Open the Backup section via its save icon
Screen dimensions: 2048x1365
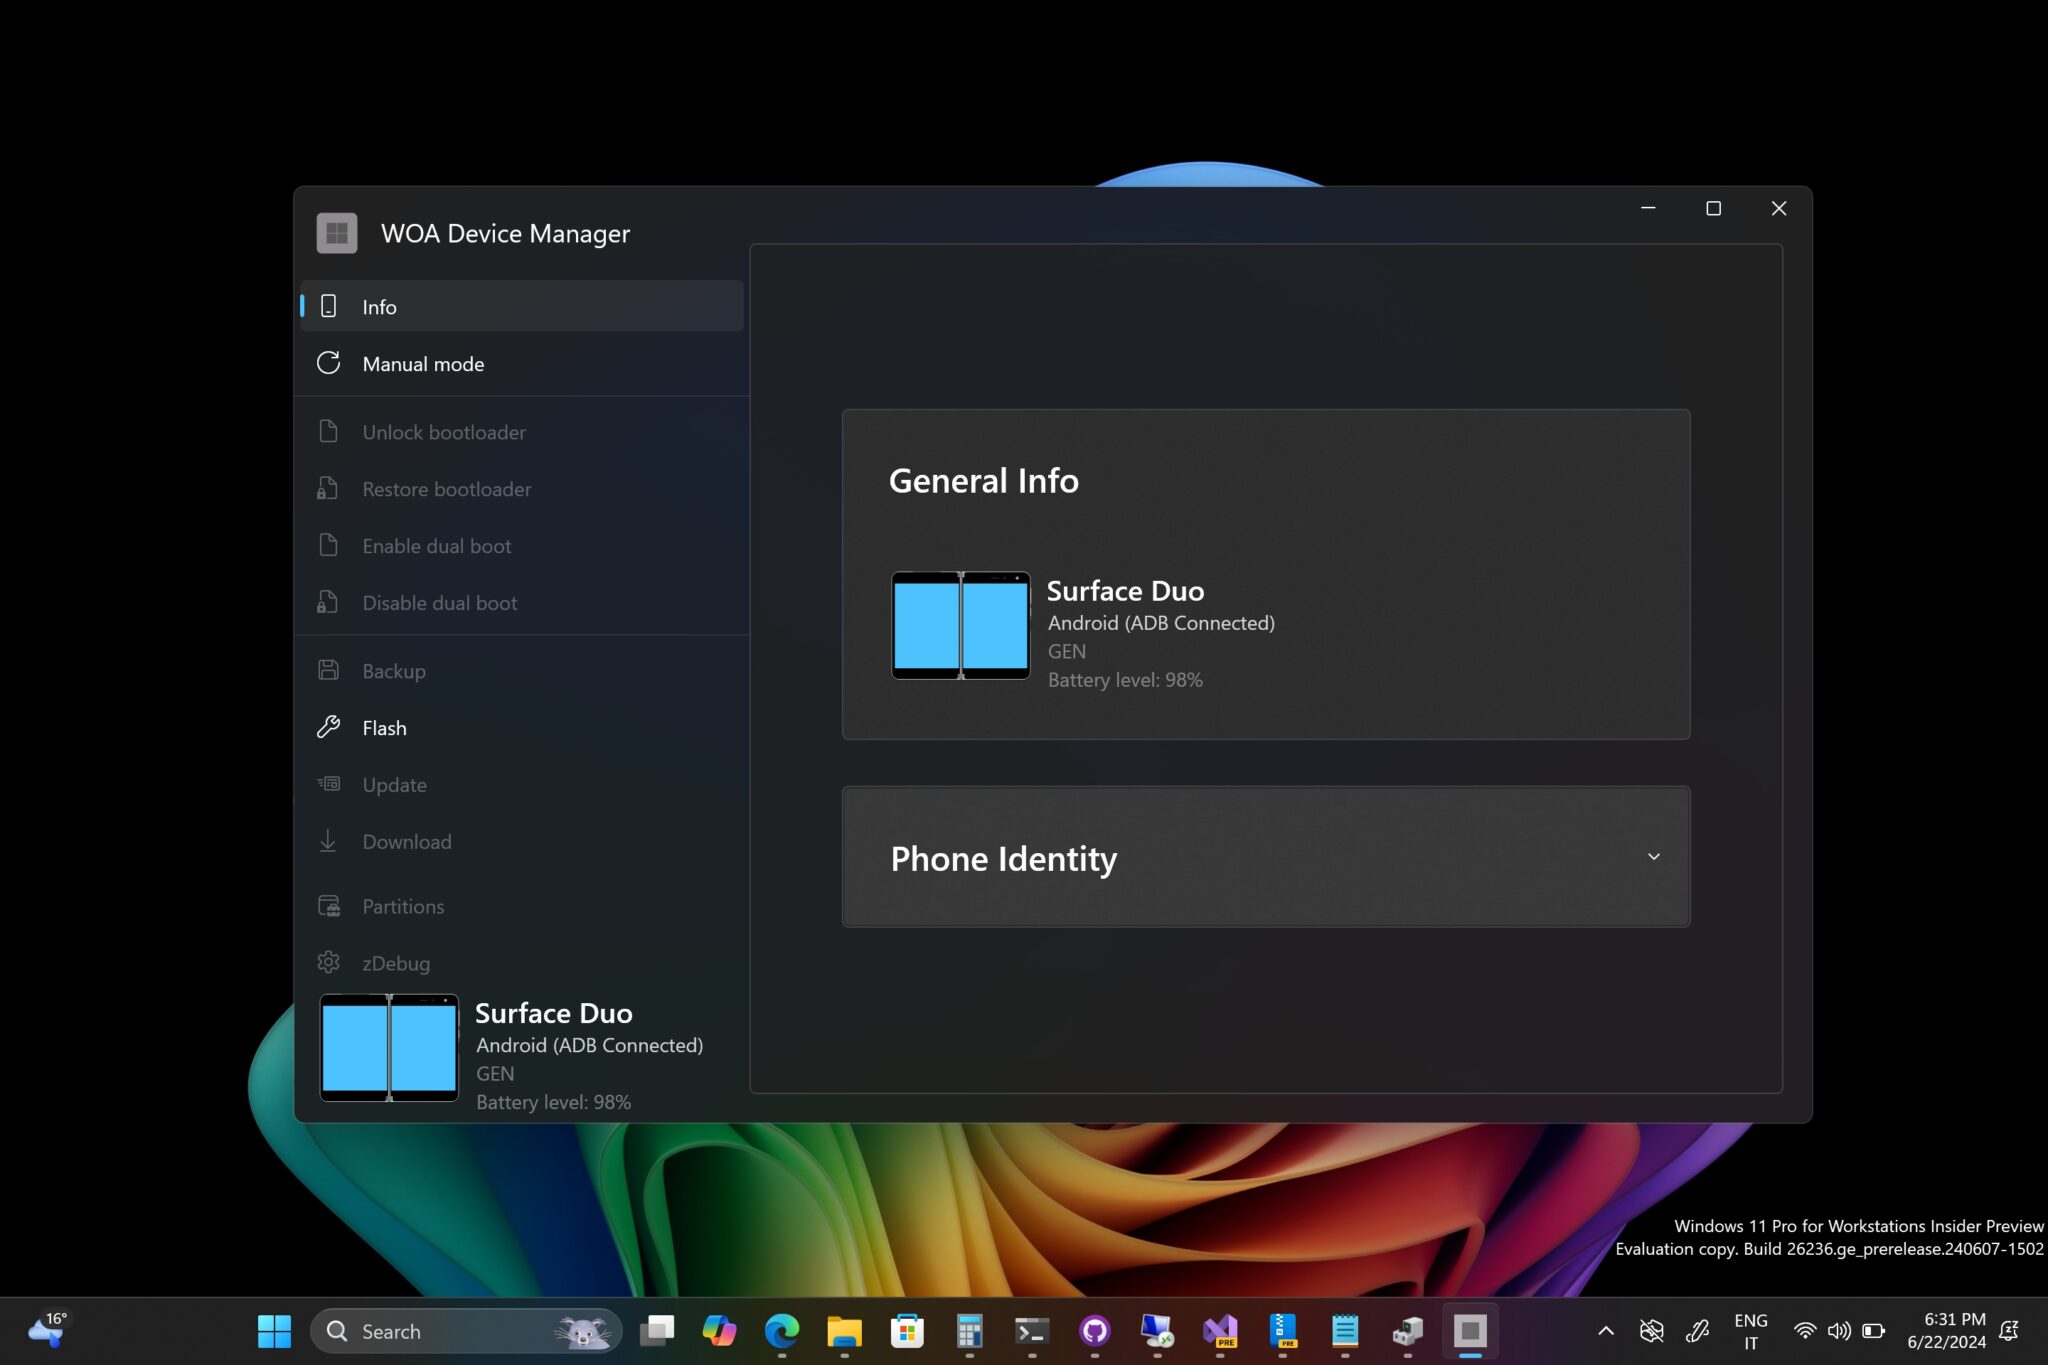329,670
